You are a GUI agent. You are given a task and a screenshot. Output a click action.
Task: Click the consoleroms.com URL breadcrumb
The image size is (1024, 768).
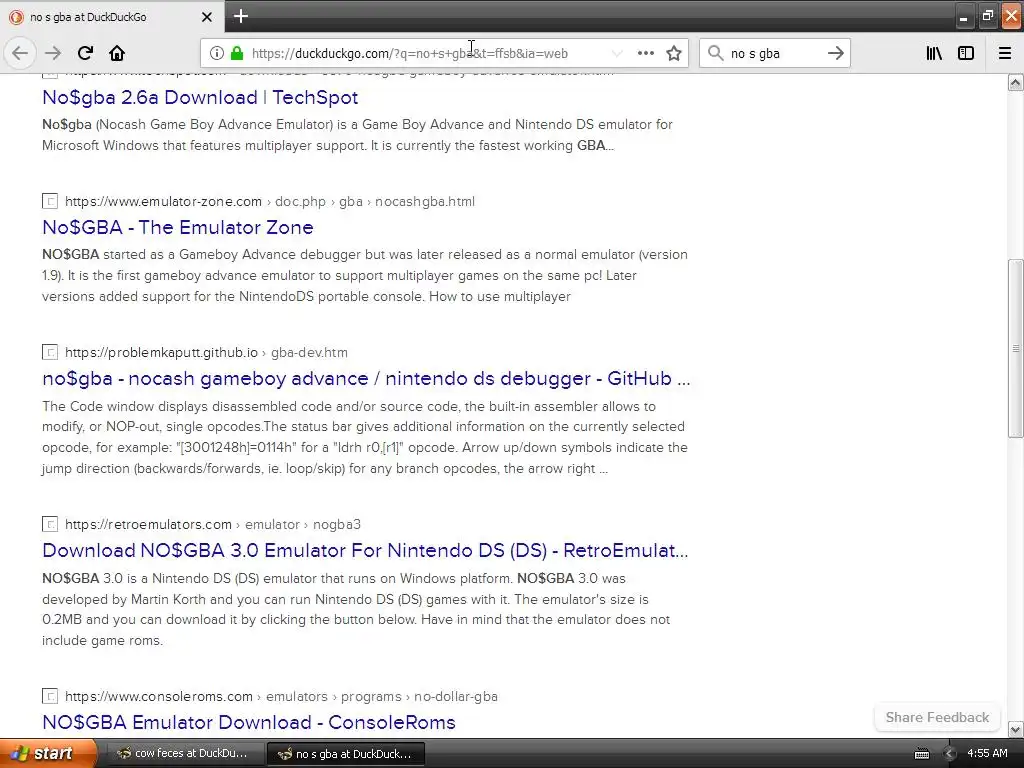(281, 697)
